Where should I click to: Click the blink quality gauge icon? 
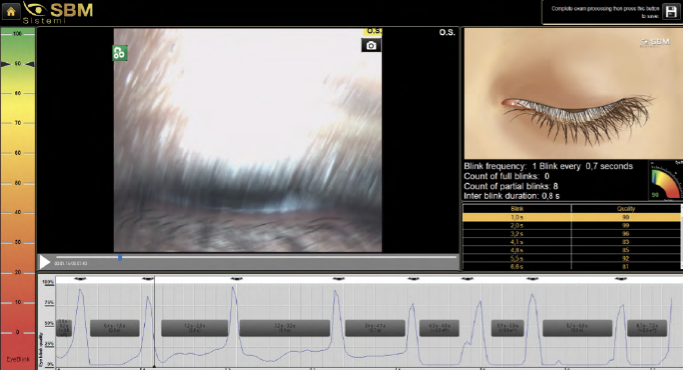pos(666,180)
